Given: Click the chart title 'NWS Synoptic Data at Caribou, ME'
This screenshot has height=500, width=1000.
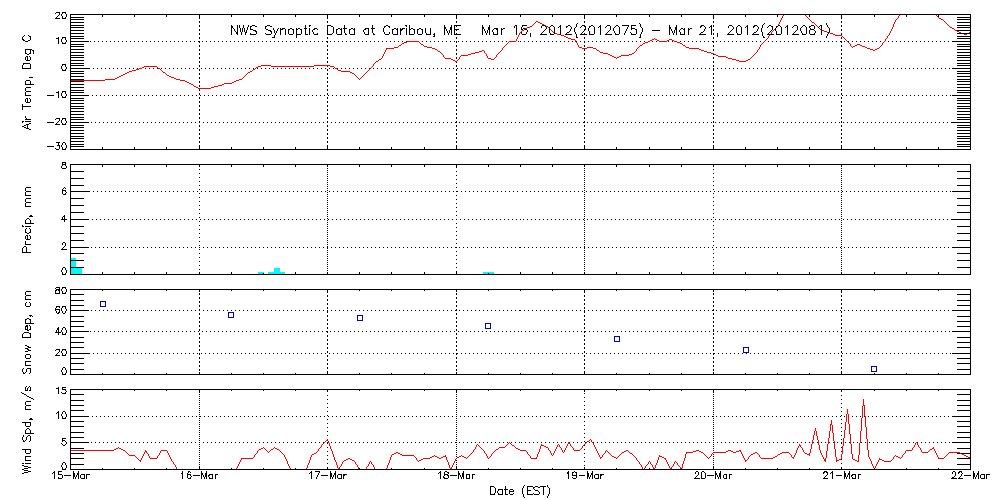Looking at the screenshot, I should [x=345, y=30].
